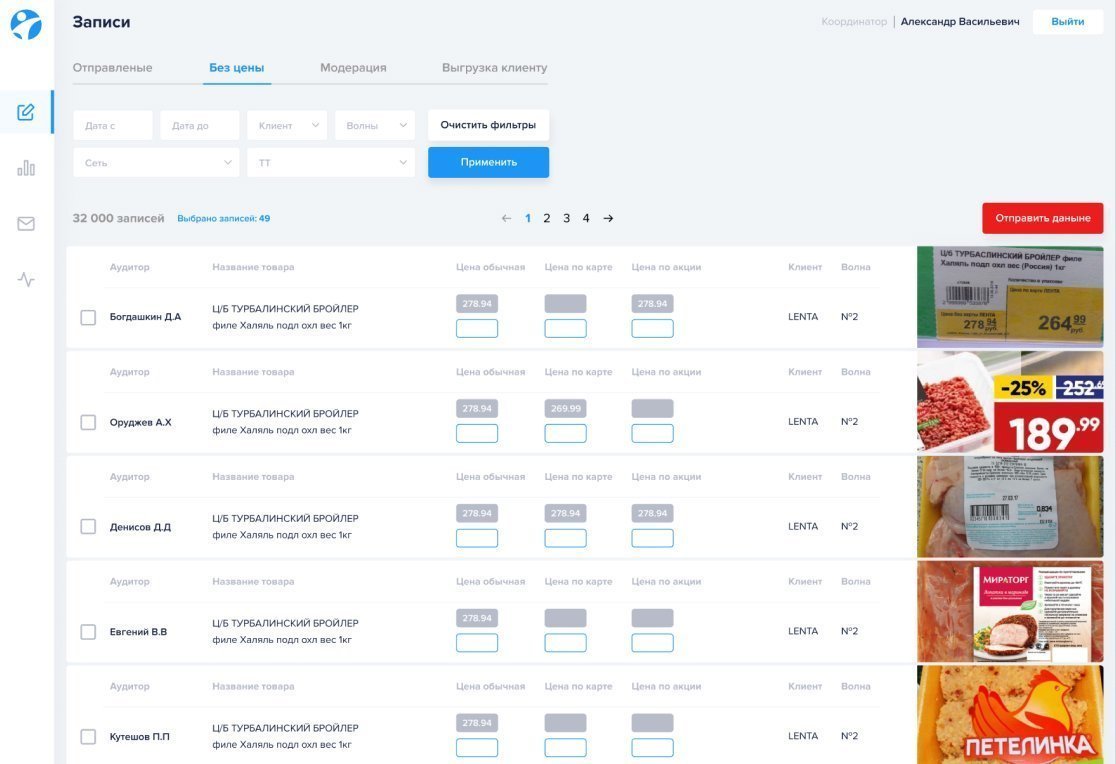Click Цена по акции input for Денисов Д.Д
The height and width of the screenshot is (764, 1116).
click(x=652, y=538)
